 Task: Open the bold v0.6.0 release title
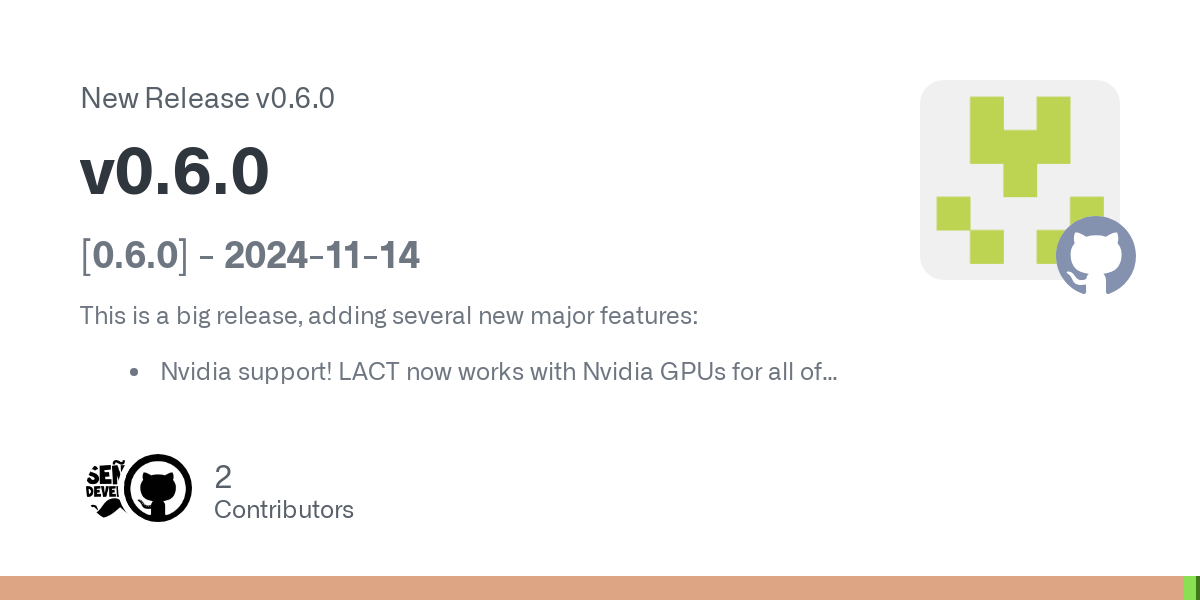coord(174,171)
